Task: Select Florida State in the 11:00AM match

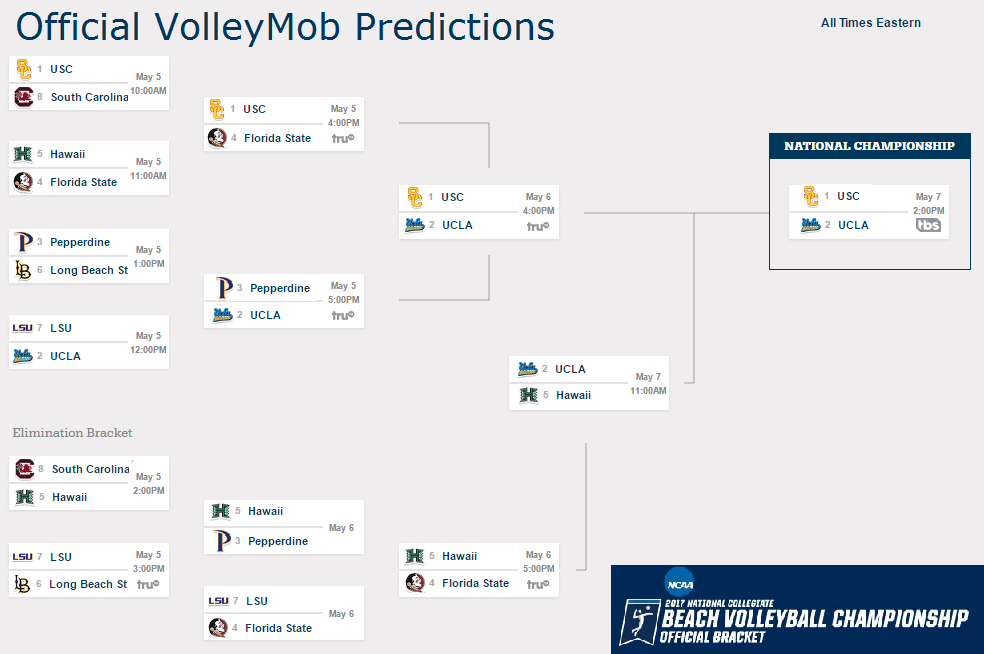Action: click(83, 182)
